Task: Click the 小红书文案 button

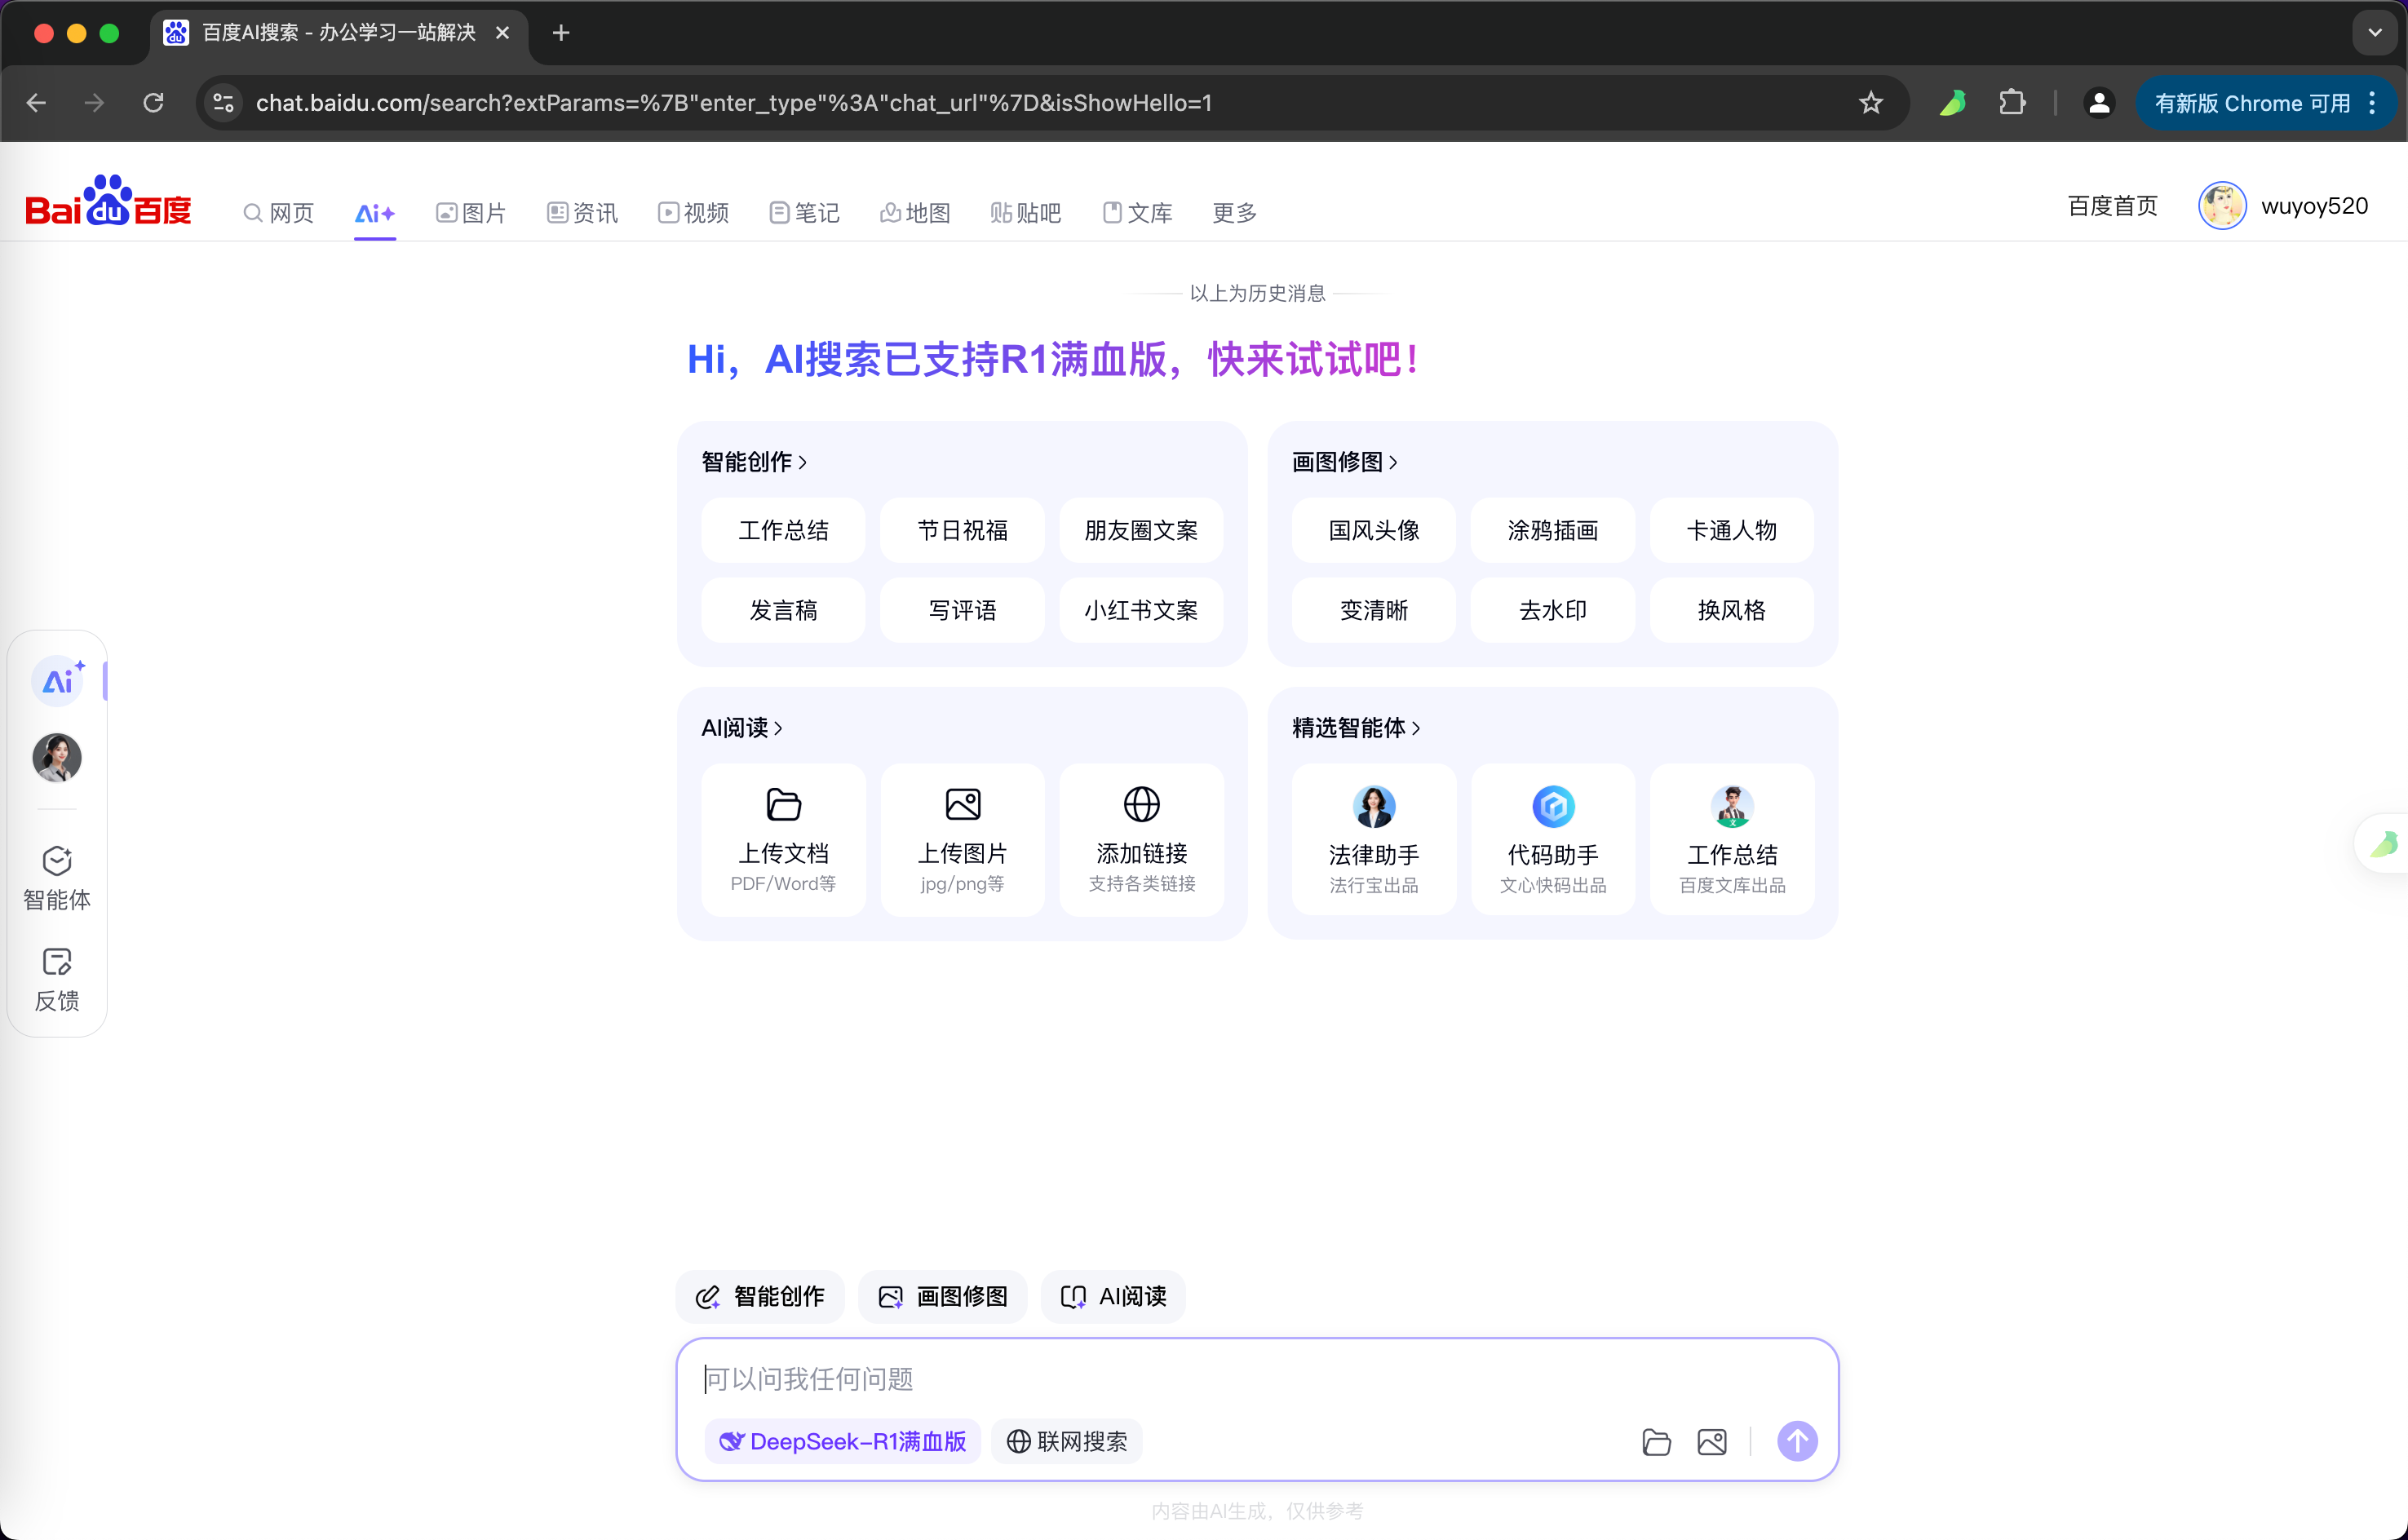Action: [1141, 610]
